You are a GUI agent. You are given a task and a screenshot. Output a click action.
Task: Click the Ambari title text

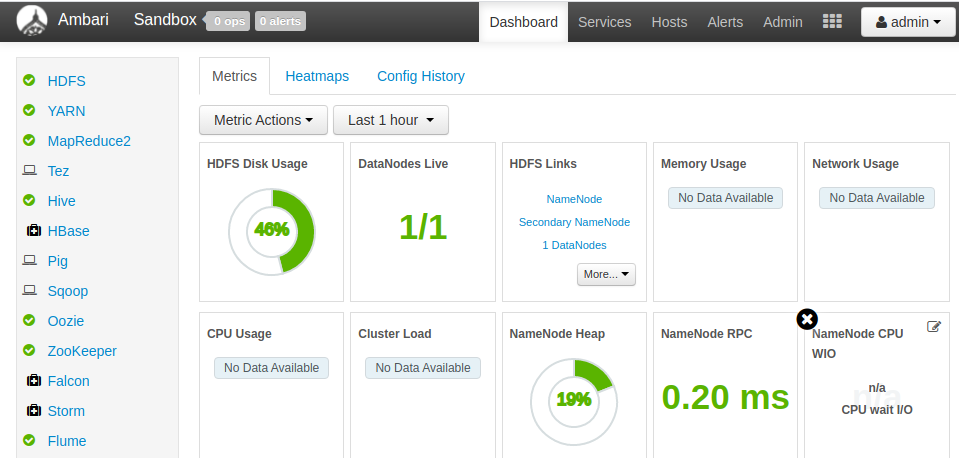coord(83,20)
